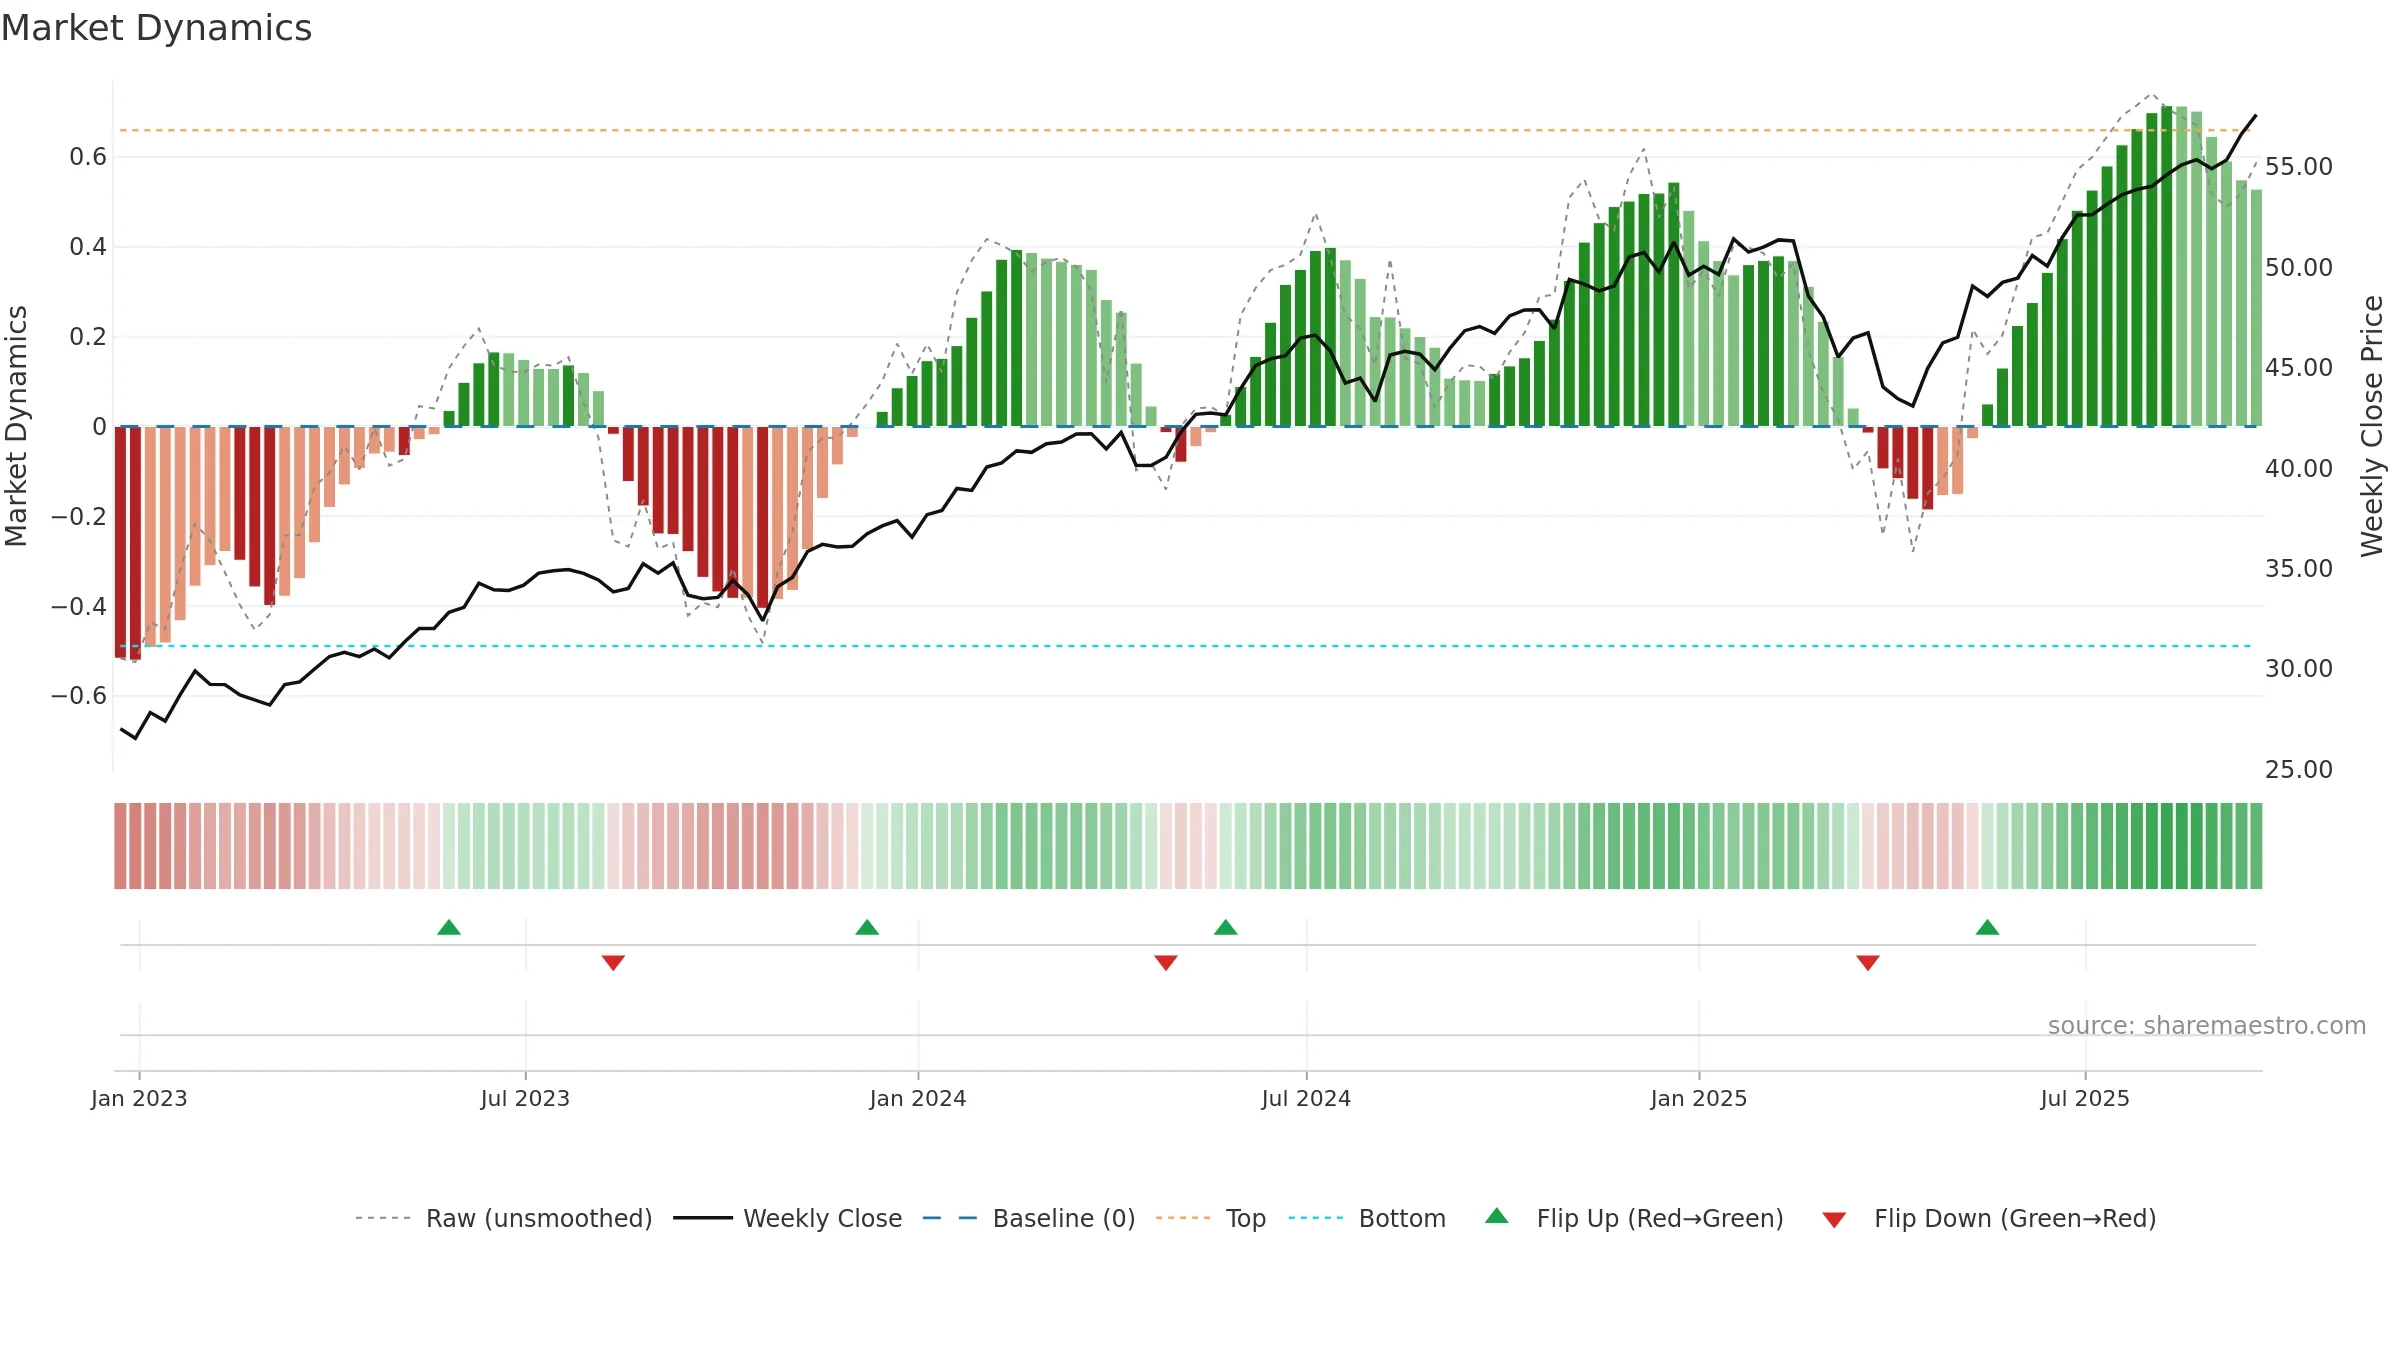Click the 40.00 price axis label

pyautogui.click(x=2299, y=468)
